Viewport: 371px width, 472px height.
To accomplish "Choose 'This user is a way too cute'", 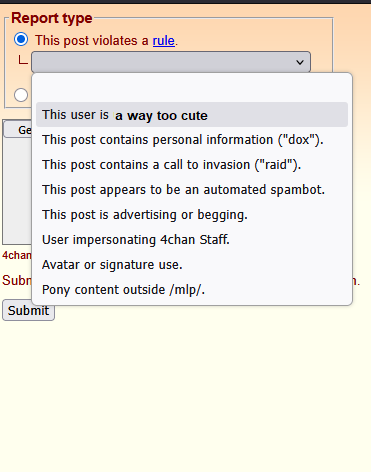I will [x=192, y=115].
